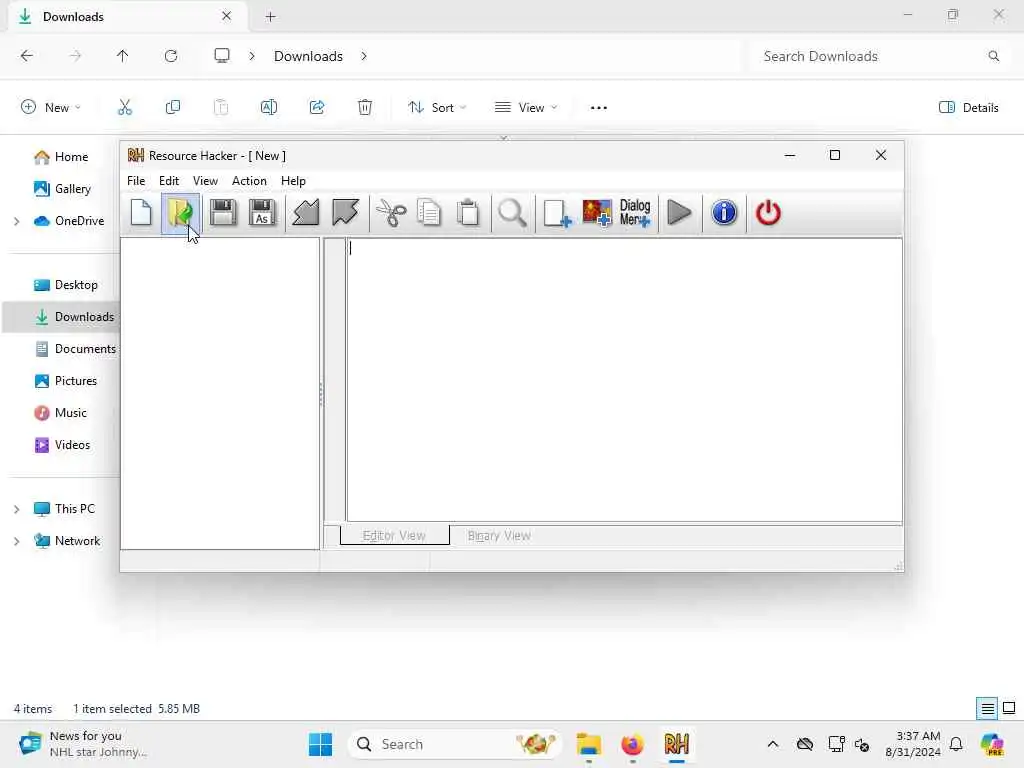Expand the Network tree node
This screenshot has height=768, width=1024.
tap(16, 541)
